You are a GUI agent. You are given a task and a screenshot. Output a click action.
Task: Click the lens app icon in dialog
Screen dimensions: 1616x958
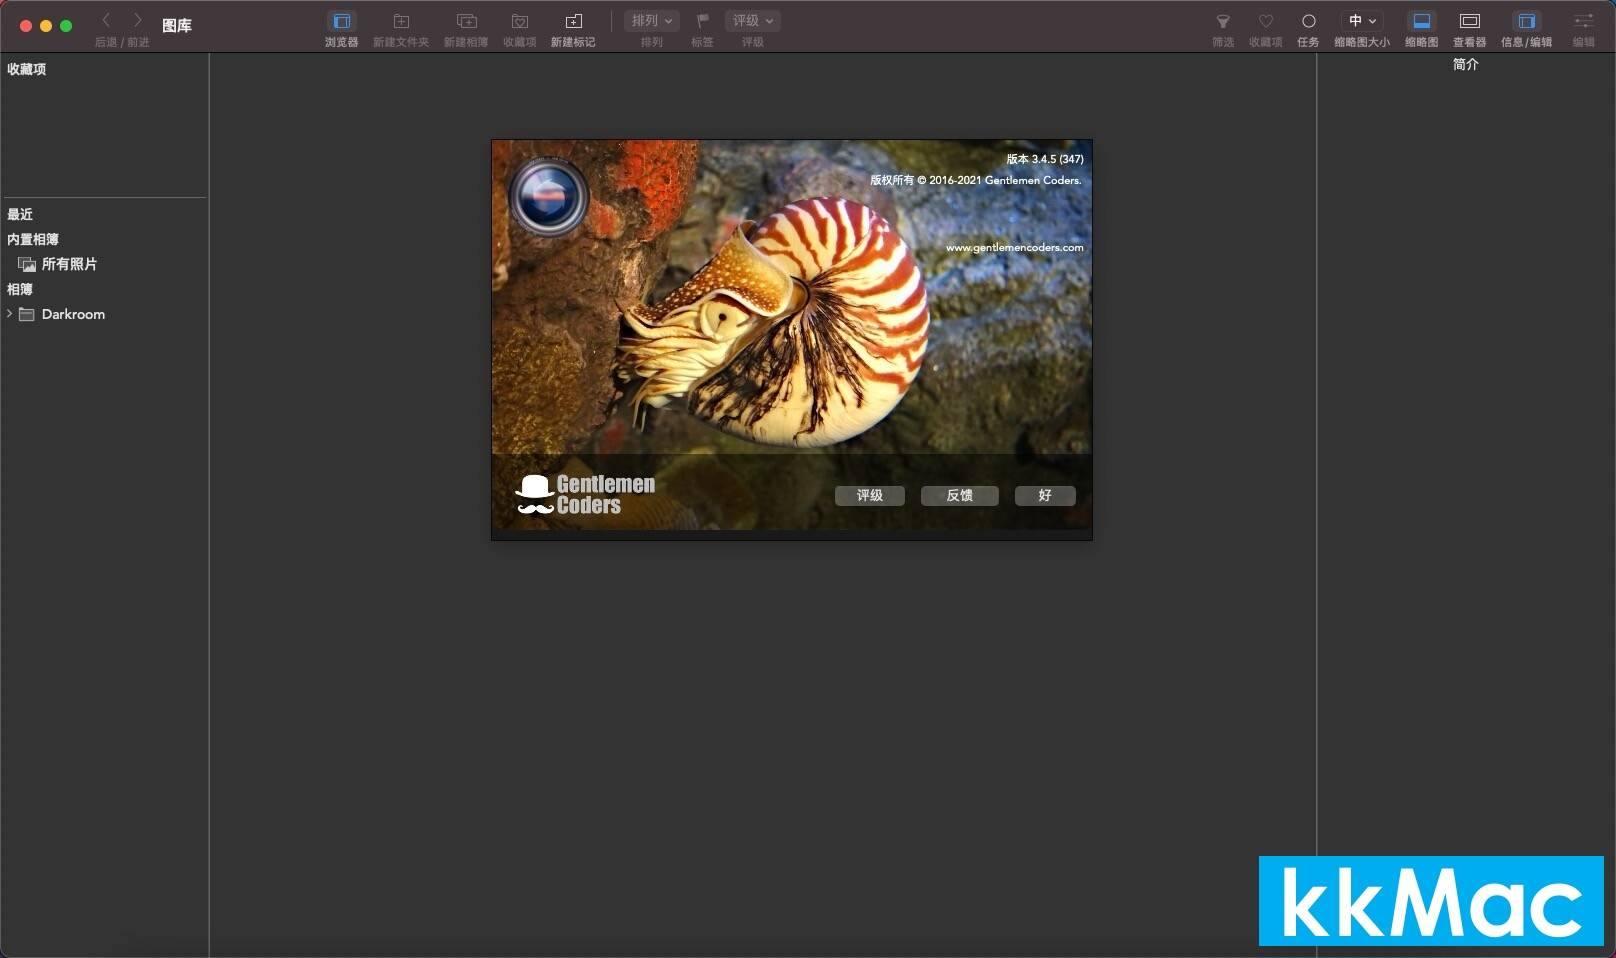(547, 195)
